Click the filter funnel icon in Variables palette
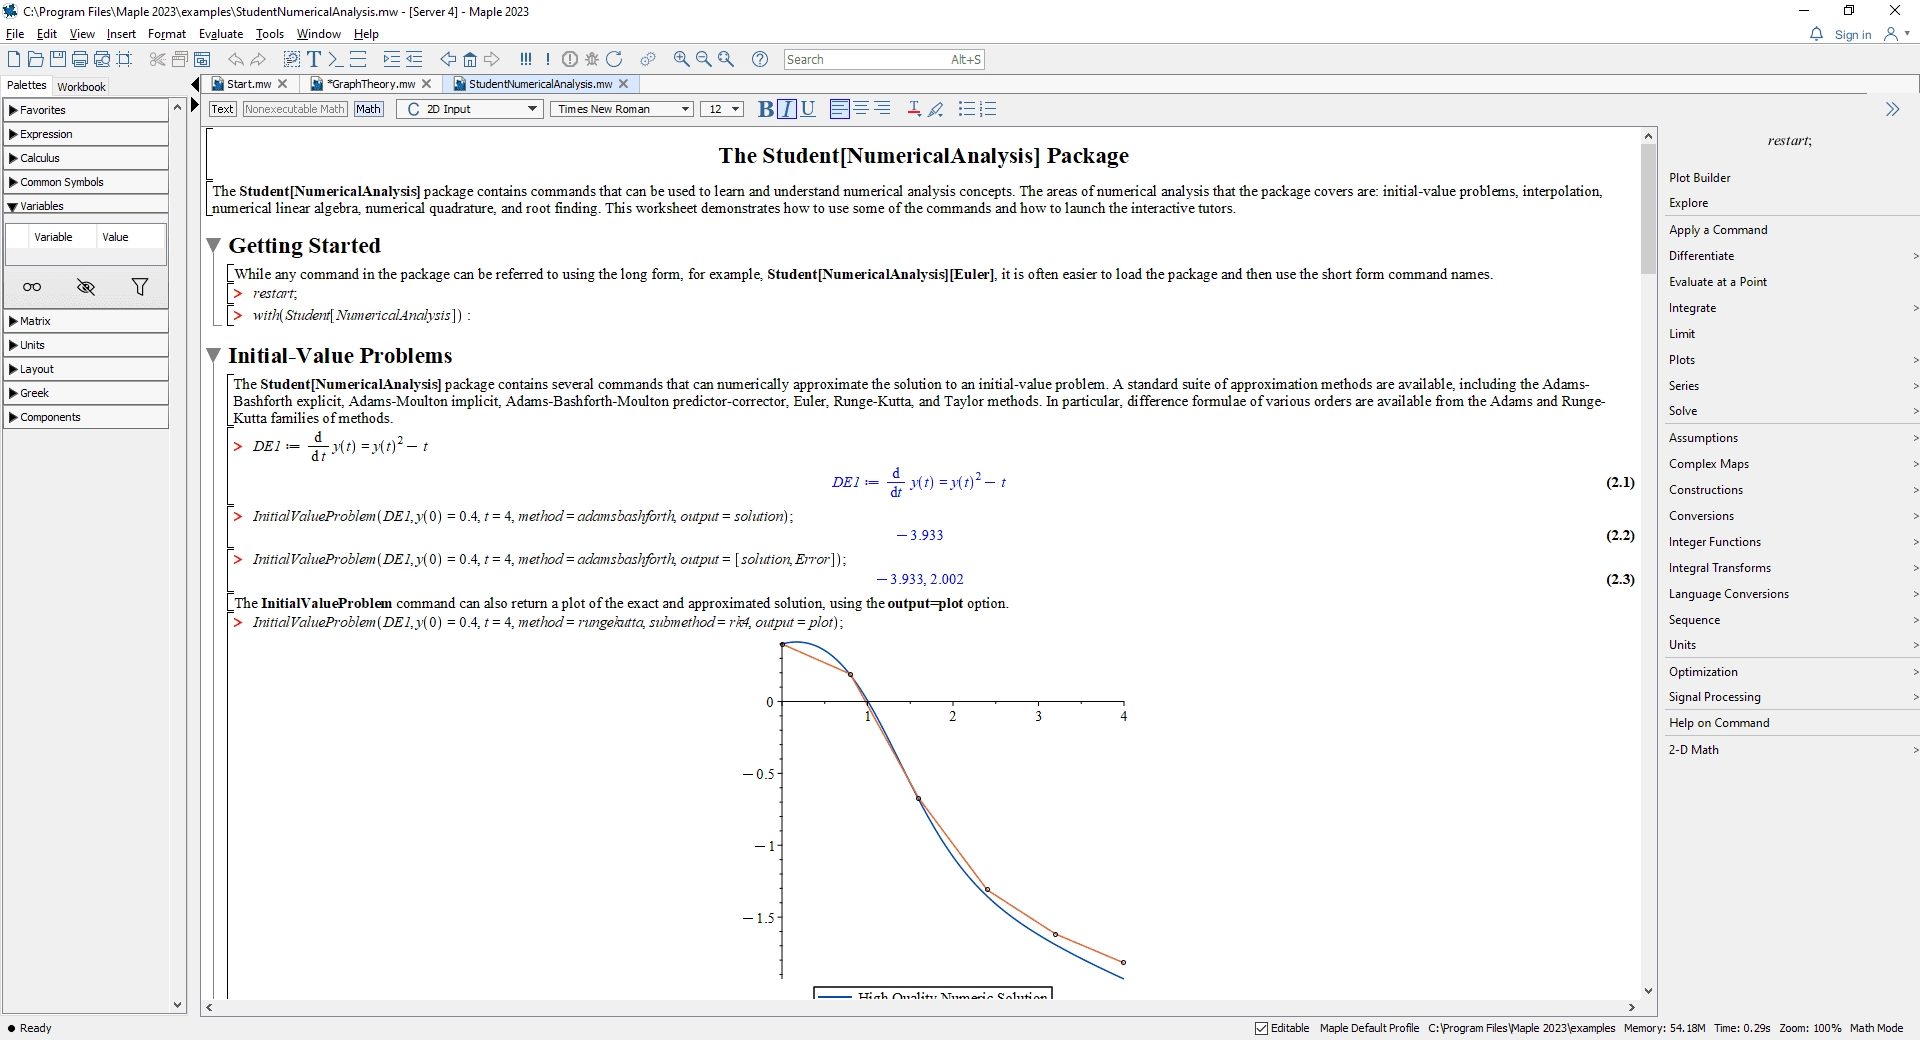The width and height of the screenshot is (1920, 1040). 140,287
